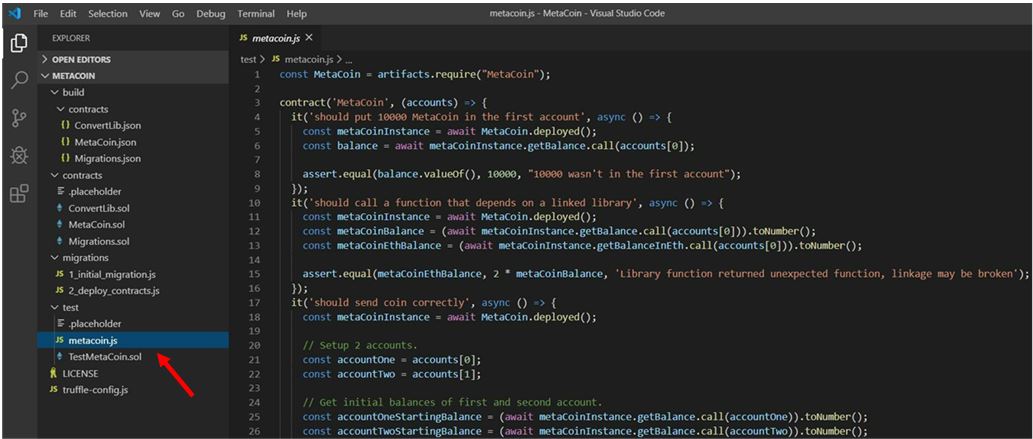The height and width of the screenshot is (439, 1033).
Task: Click the test breadcrumb in editor path
Action: (249, 59)
